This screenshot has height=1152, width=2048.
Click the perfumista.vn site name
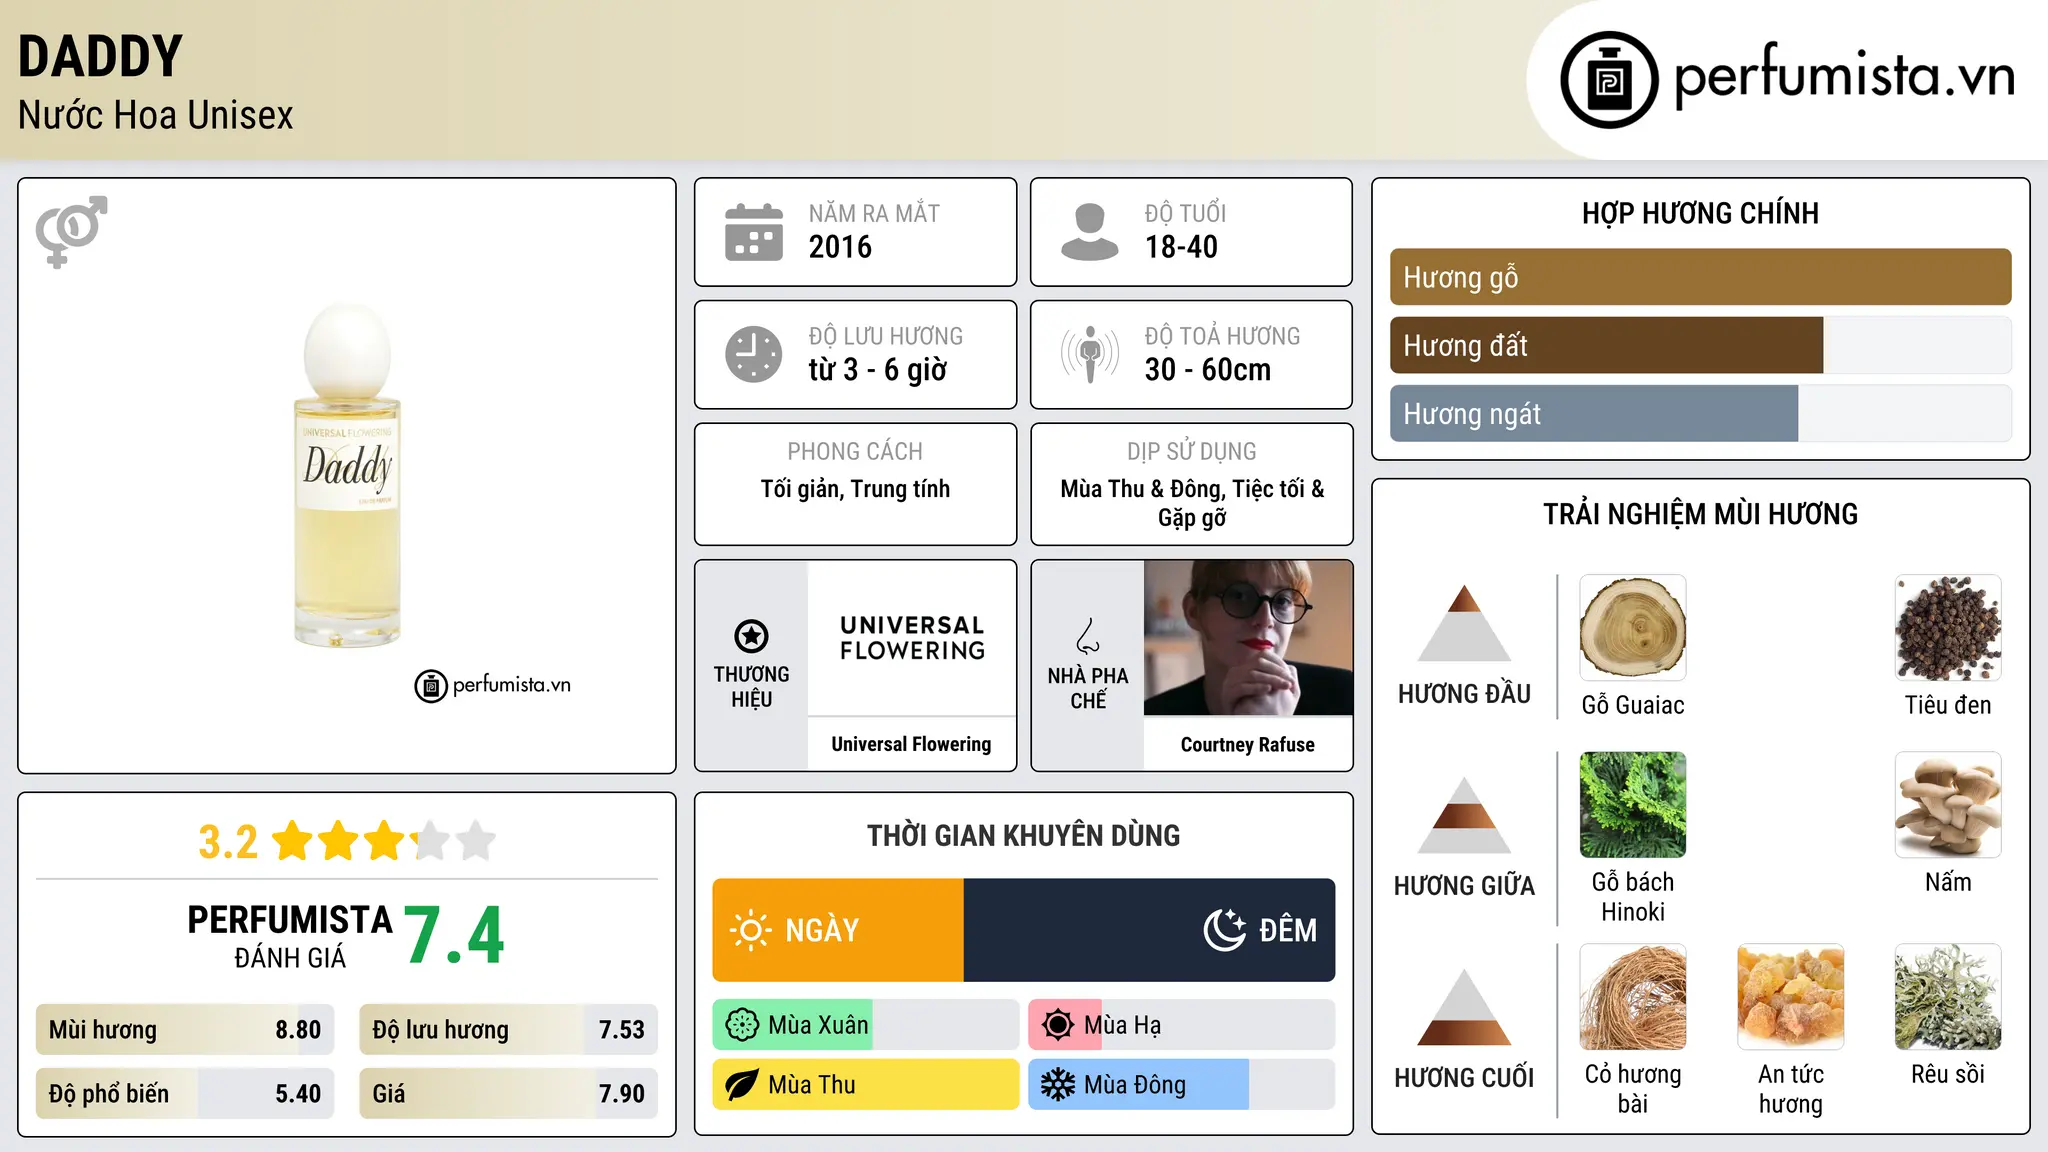(x=1844, y=76)
